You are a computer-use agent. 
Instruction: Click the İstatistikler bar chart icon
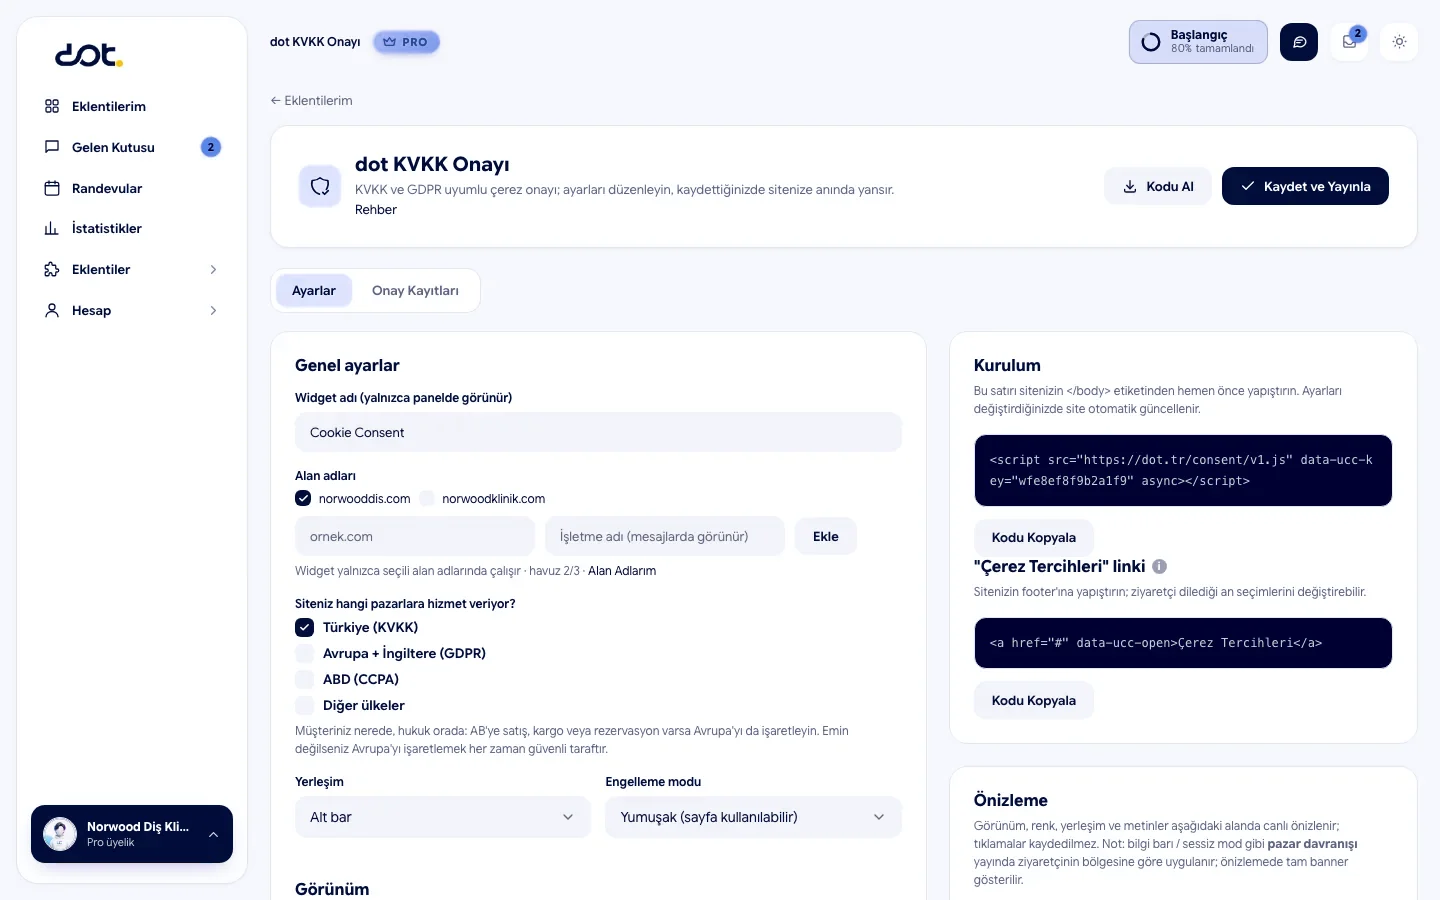[52, 228]
